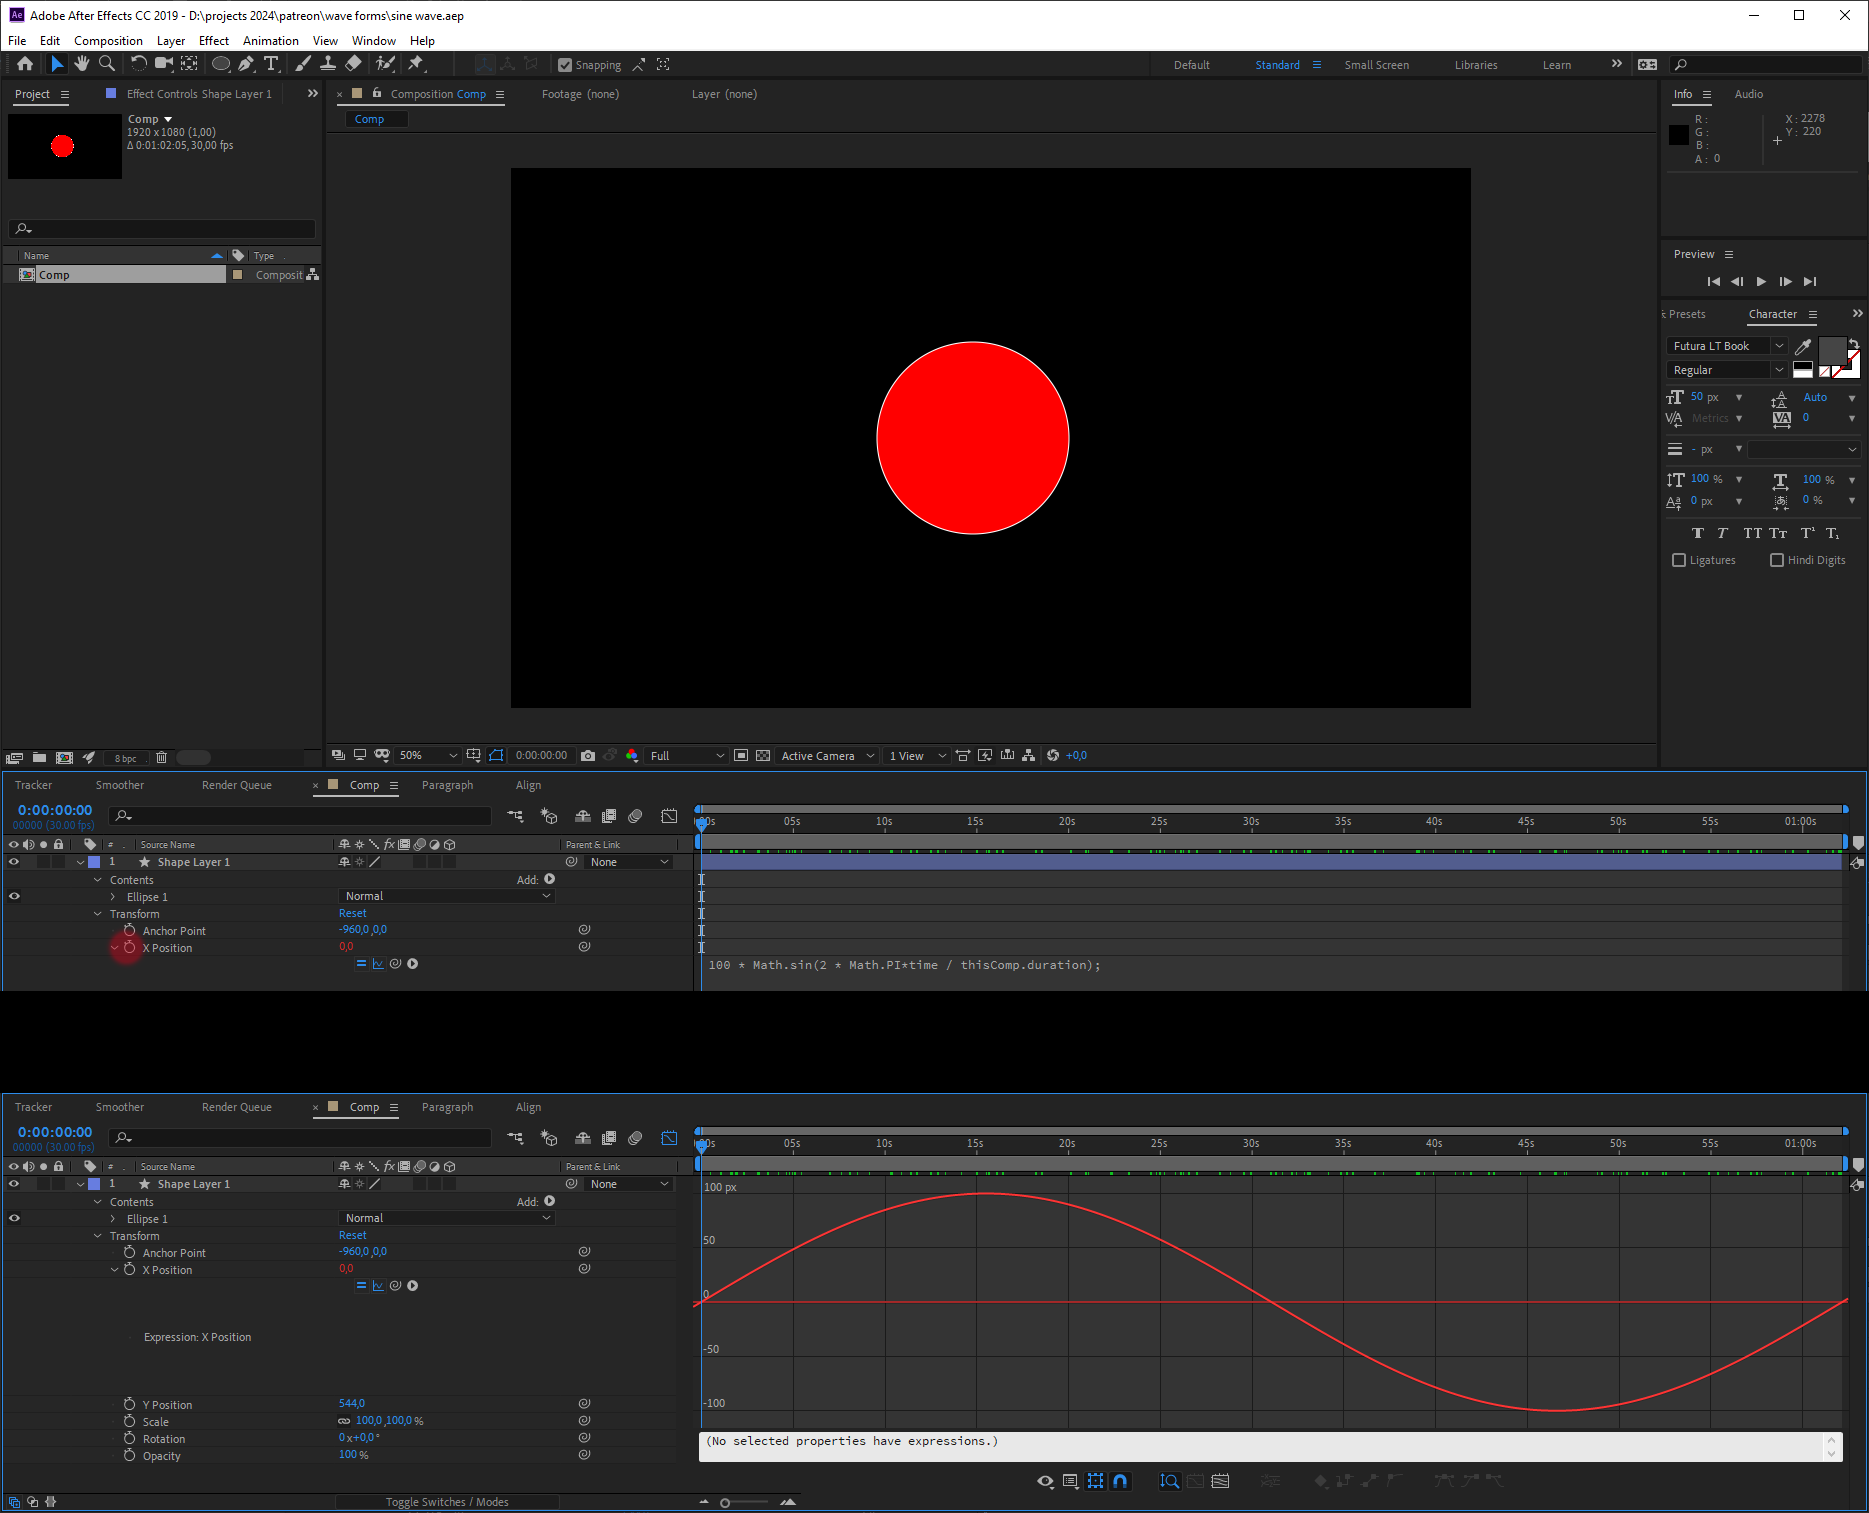Switch to the Libraries workspace
Image resolution: width=1869 pixels, height=1513 pixels.
pyautogui.click(x=1476, y=65)
